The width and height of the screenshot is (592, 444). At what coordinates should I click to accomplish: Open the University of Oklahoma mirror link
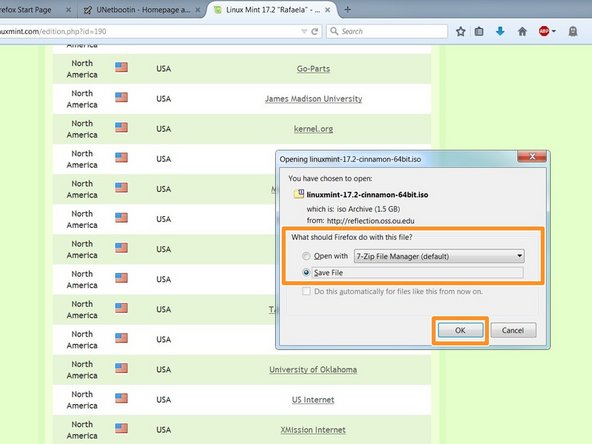pos(313,370)
